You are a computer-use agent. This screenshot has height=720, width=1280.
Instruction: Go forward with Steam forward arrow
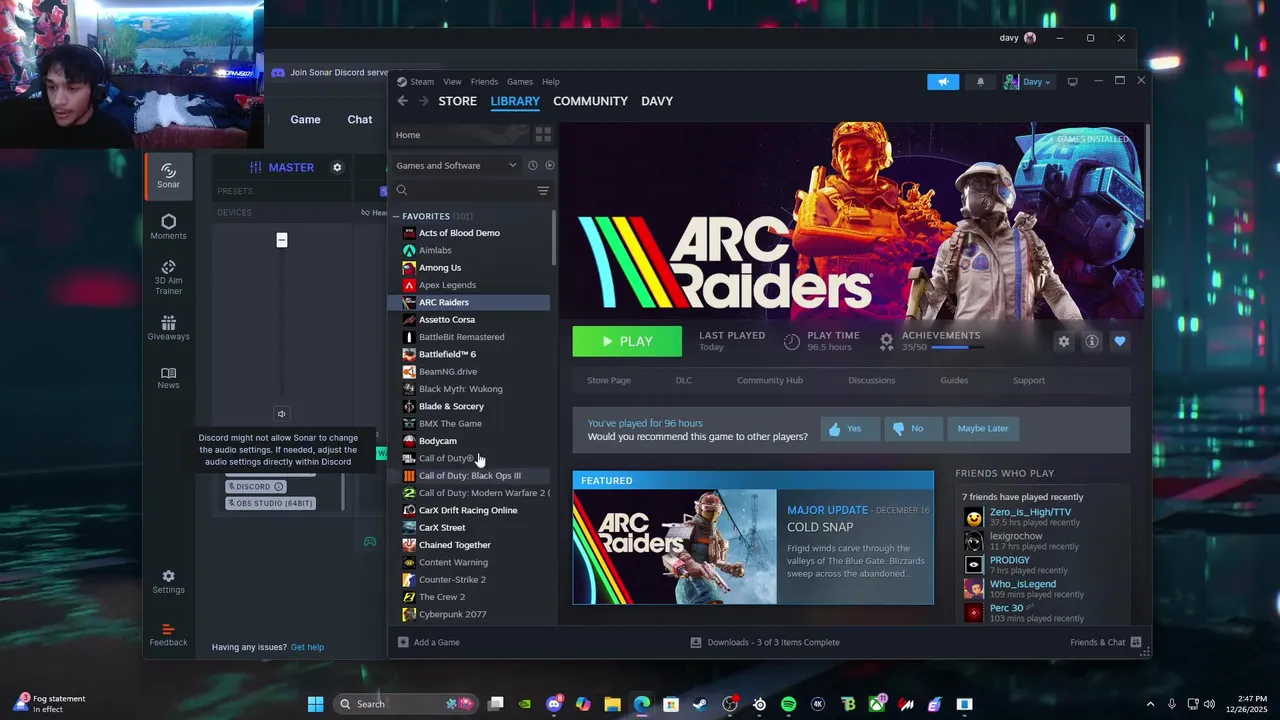(423, 101)
